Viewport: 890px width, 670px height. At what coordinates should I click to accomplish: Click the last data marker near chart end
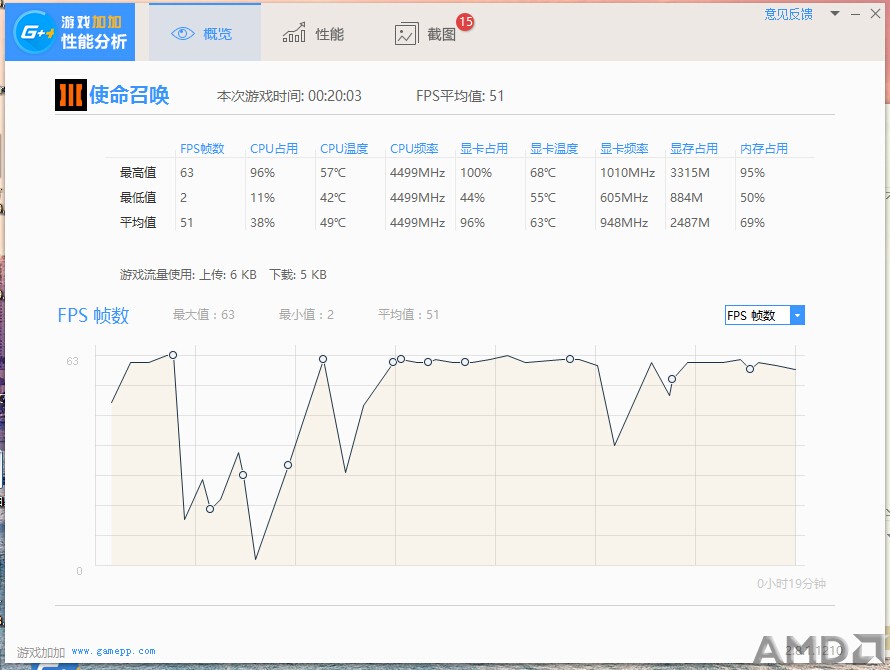[750, 369]
